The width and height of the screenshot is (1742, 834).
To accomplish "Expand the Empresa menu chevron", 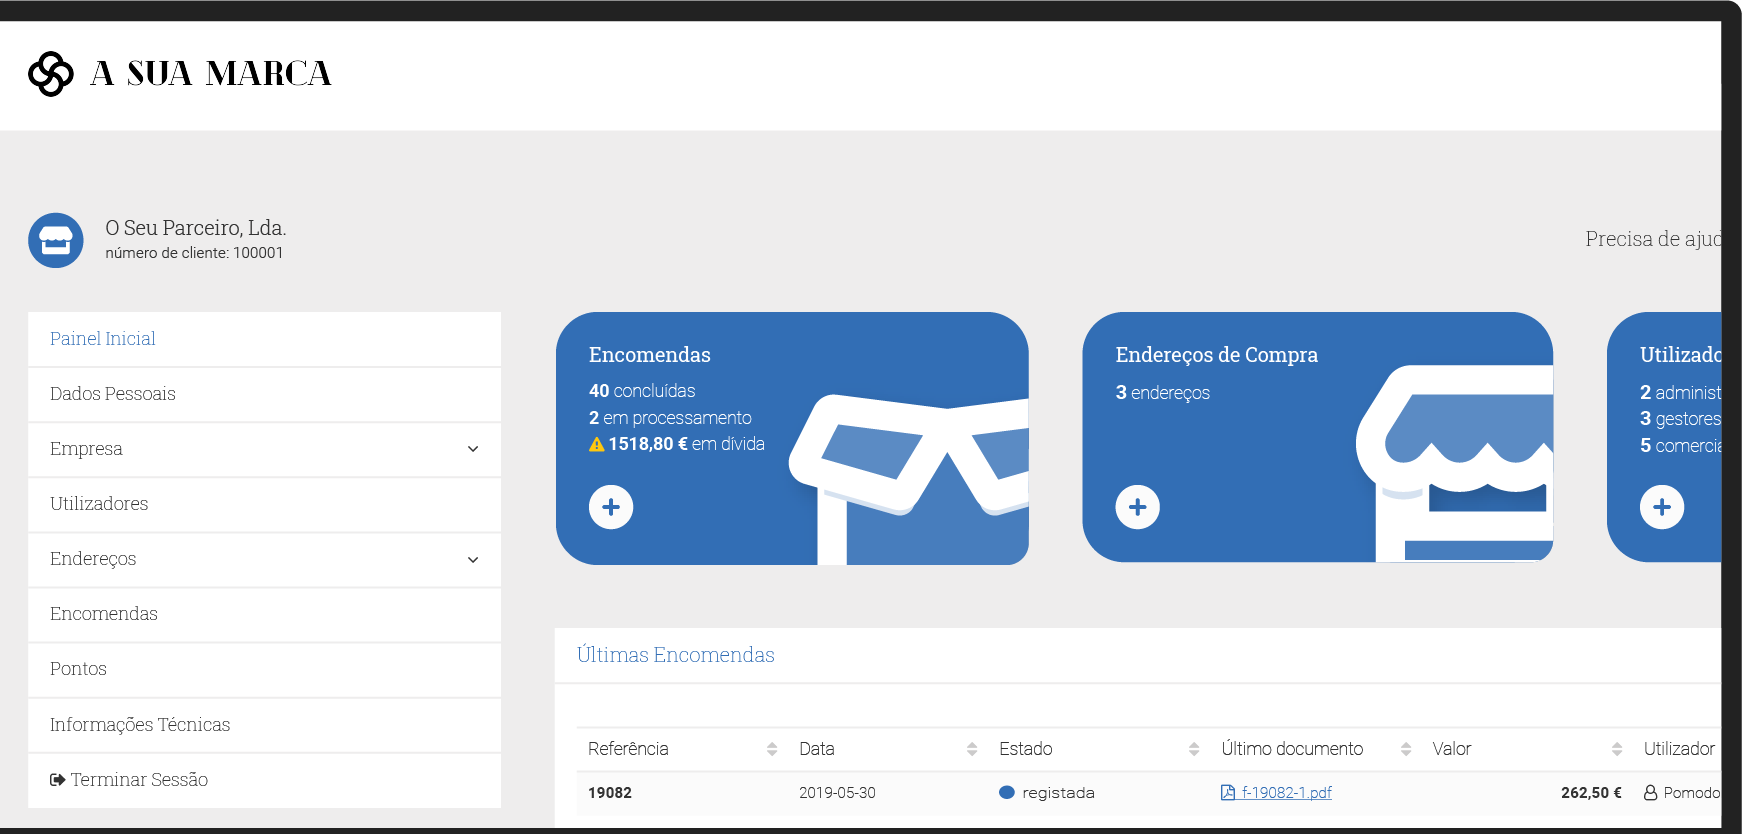I will click(473, 449).
